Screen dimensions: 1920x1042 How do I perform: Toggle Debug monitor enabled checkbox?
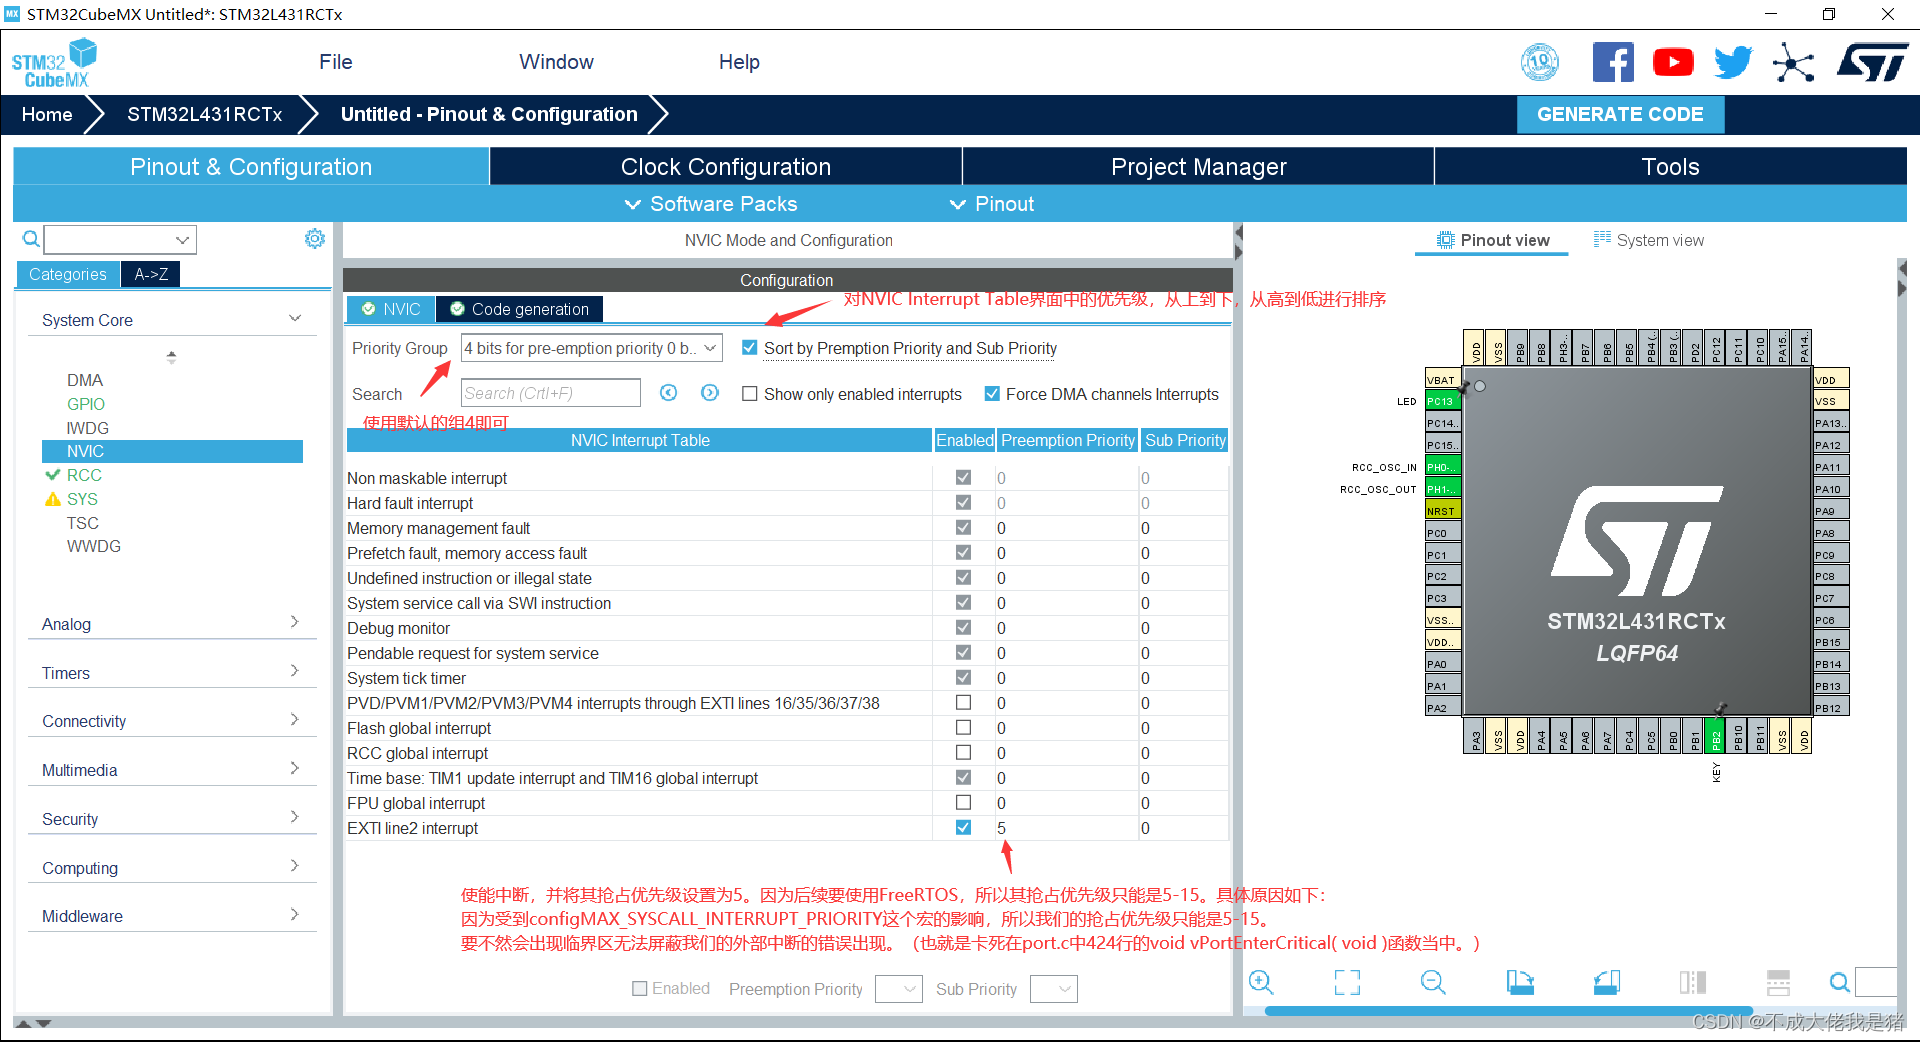[x=963, y=627]
